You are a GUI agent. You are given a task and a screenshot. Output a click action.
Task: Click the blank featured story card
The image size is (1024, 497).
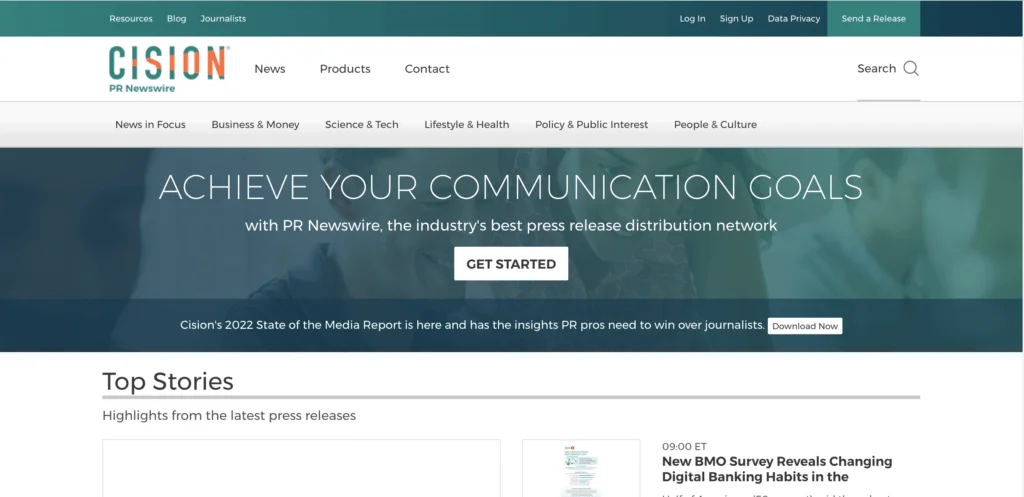tap(301, 468)
